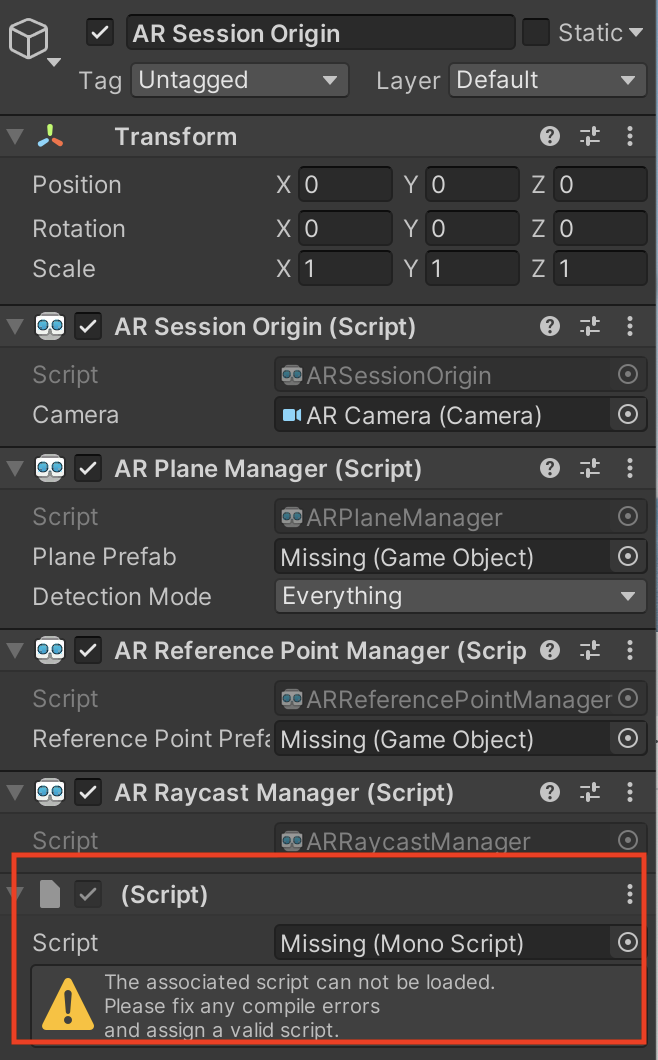Open the context menu on AR Plane Manager

click(629, 468)
